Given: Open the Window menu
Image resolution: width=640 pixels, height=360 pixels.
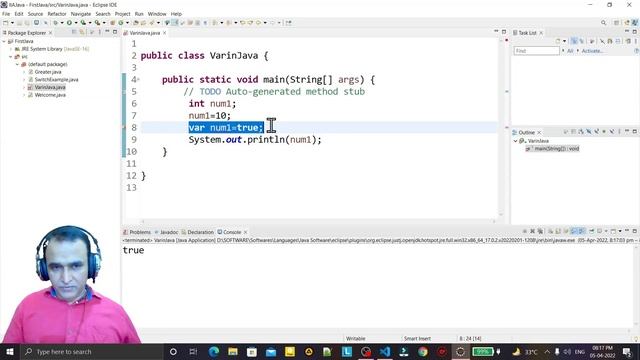Looking at the screenshot, I should pos(157,14).
